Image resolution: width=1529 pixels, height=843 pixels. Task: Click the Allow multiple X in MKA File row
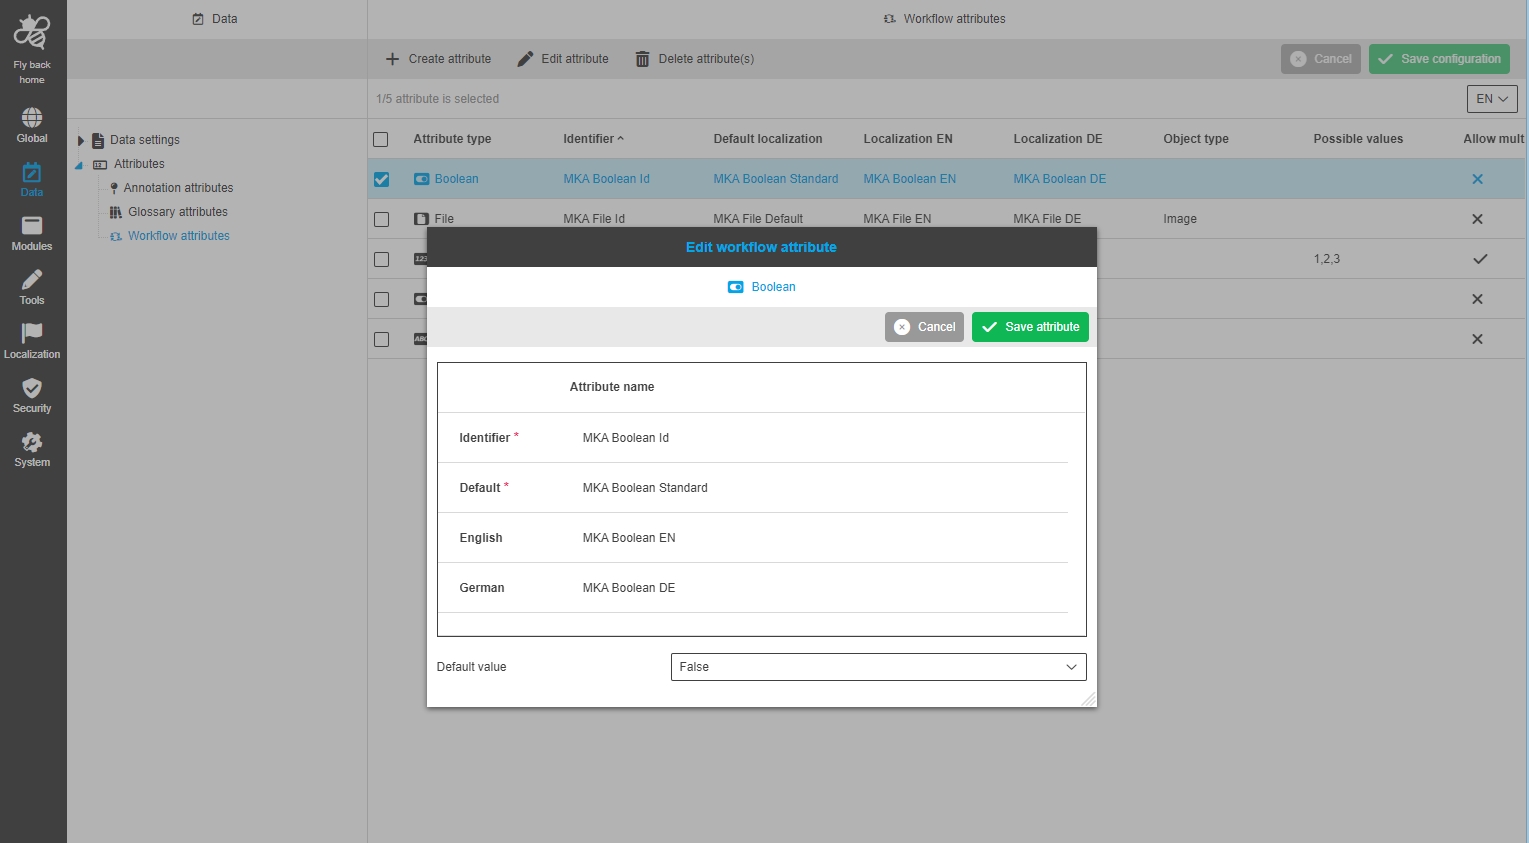pos(1477,219)
